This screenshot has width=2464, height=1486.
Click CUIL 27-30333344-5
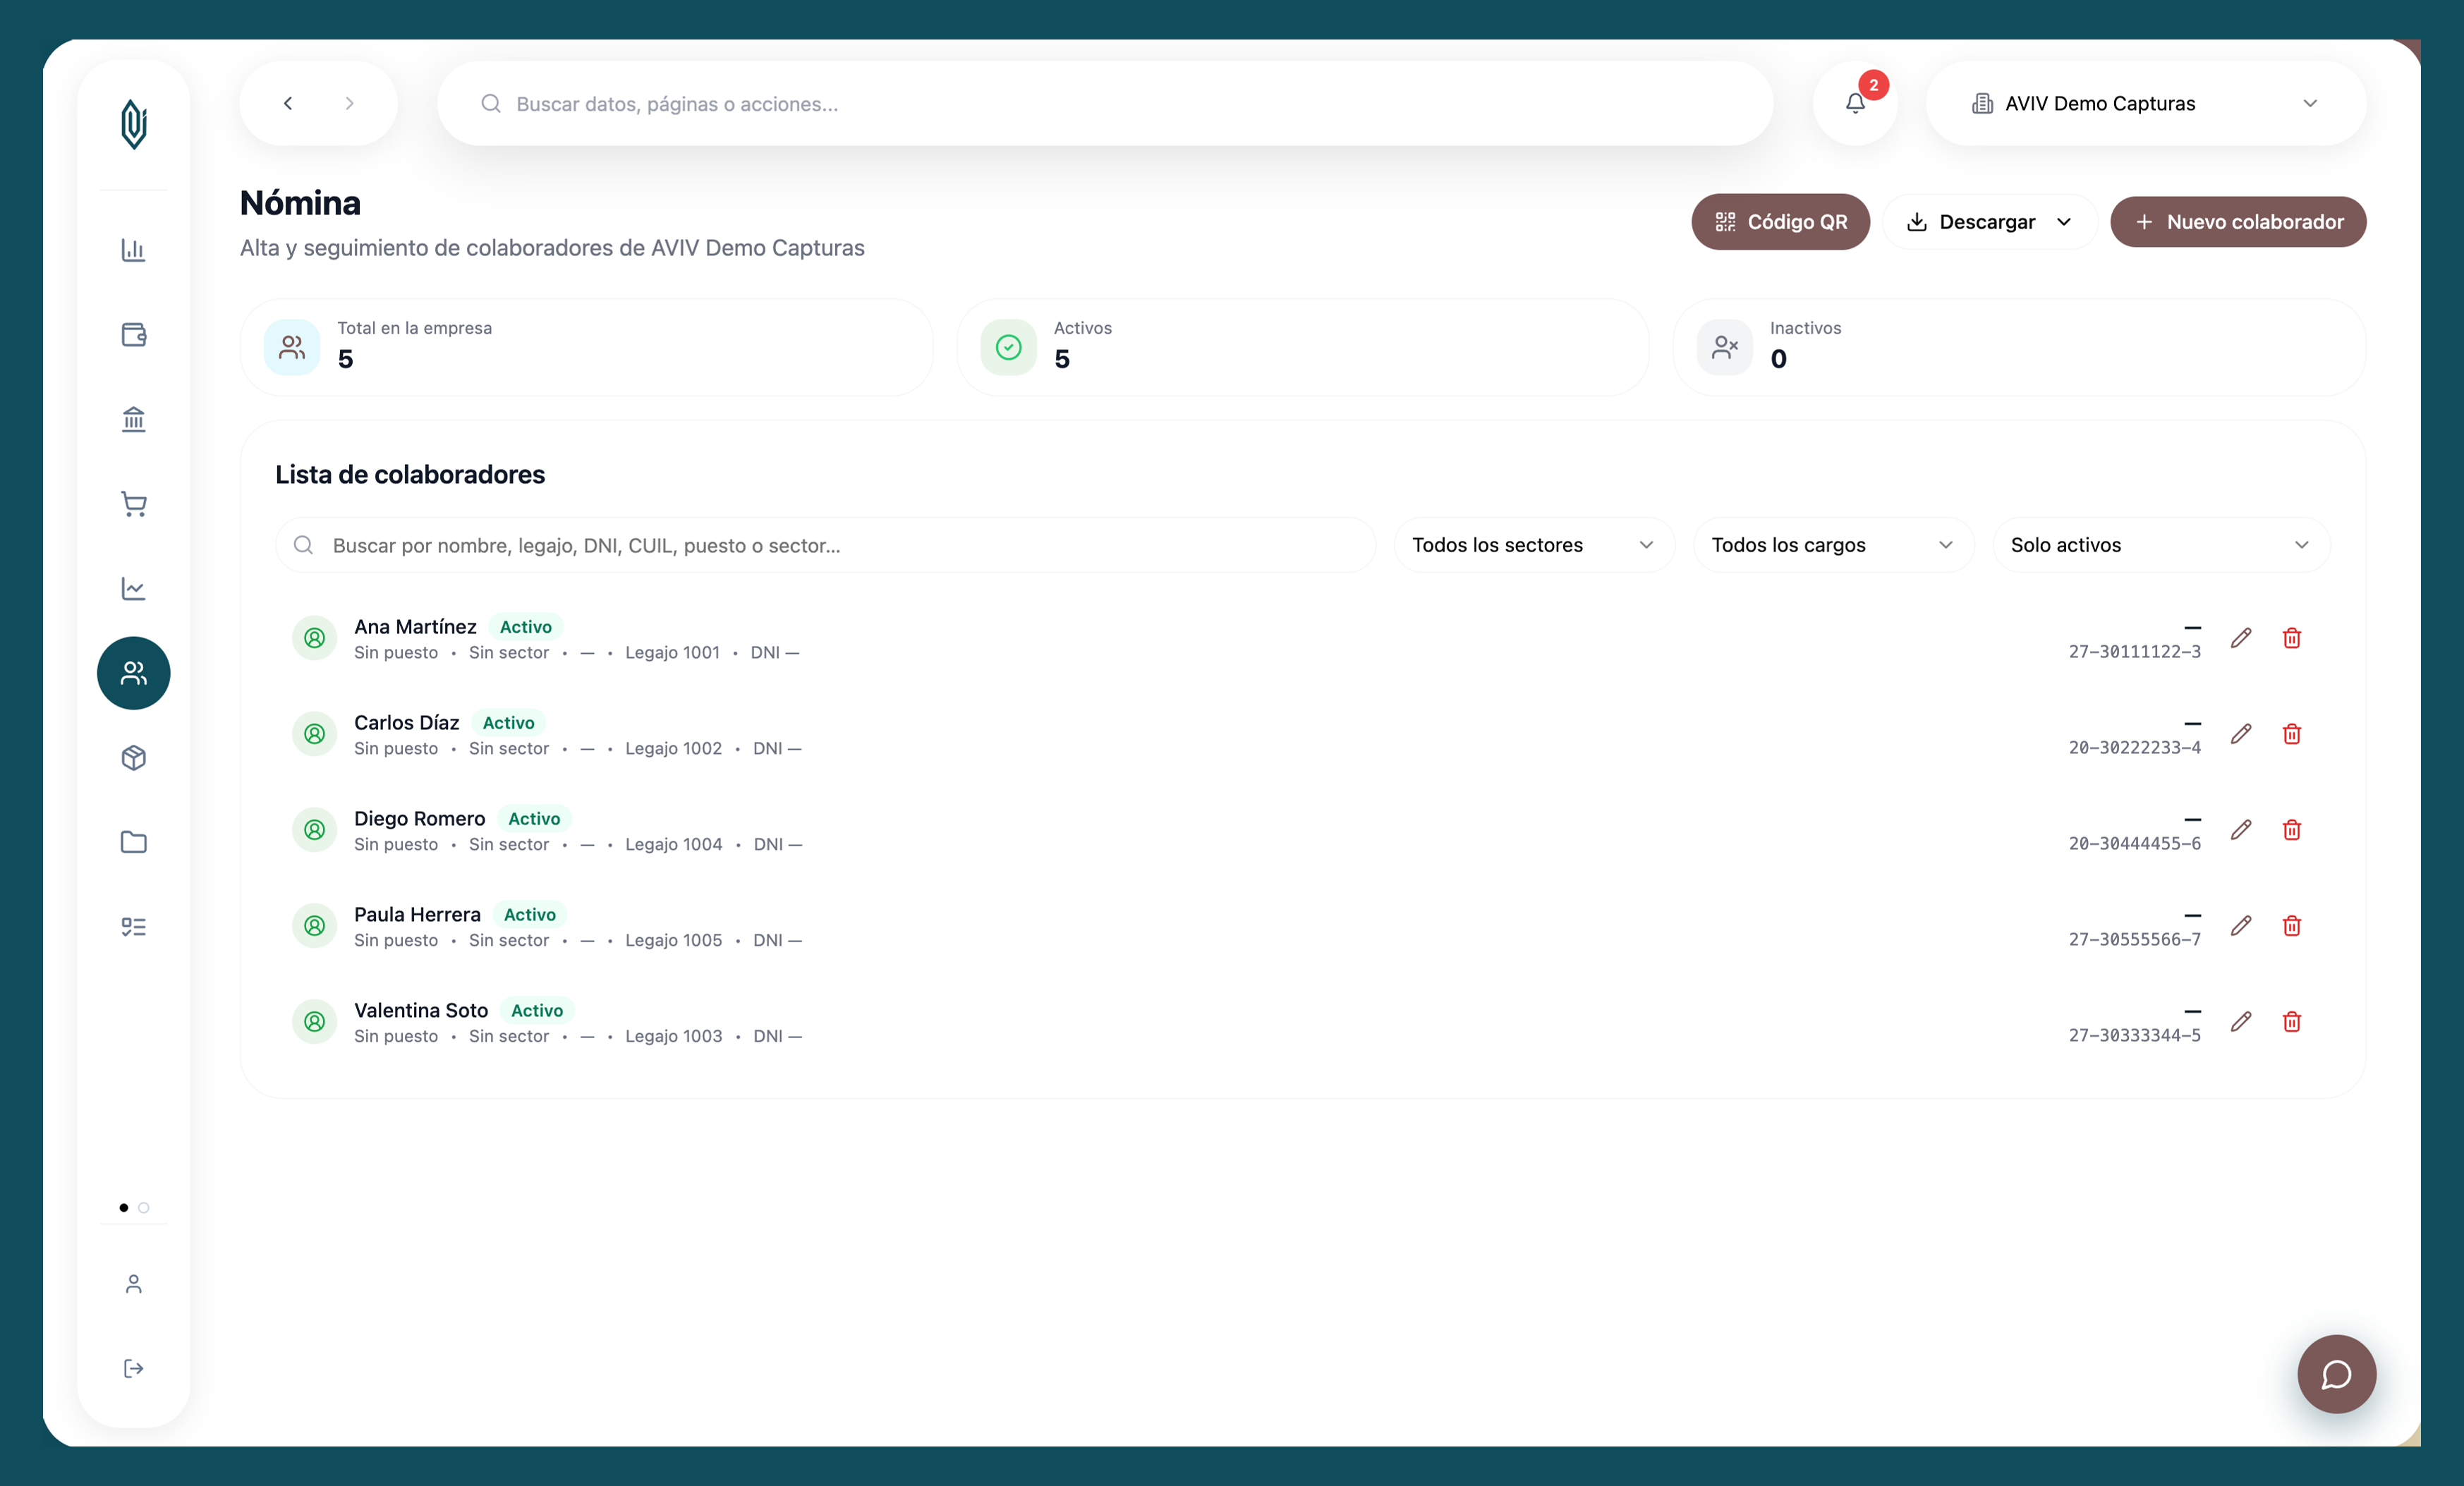2134,1036
